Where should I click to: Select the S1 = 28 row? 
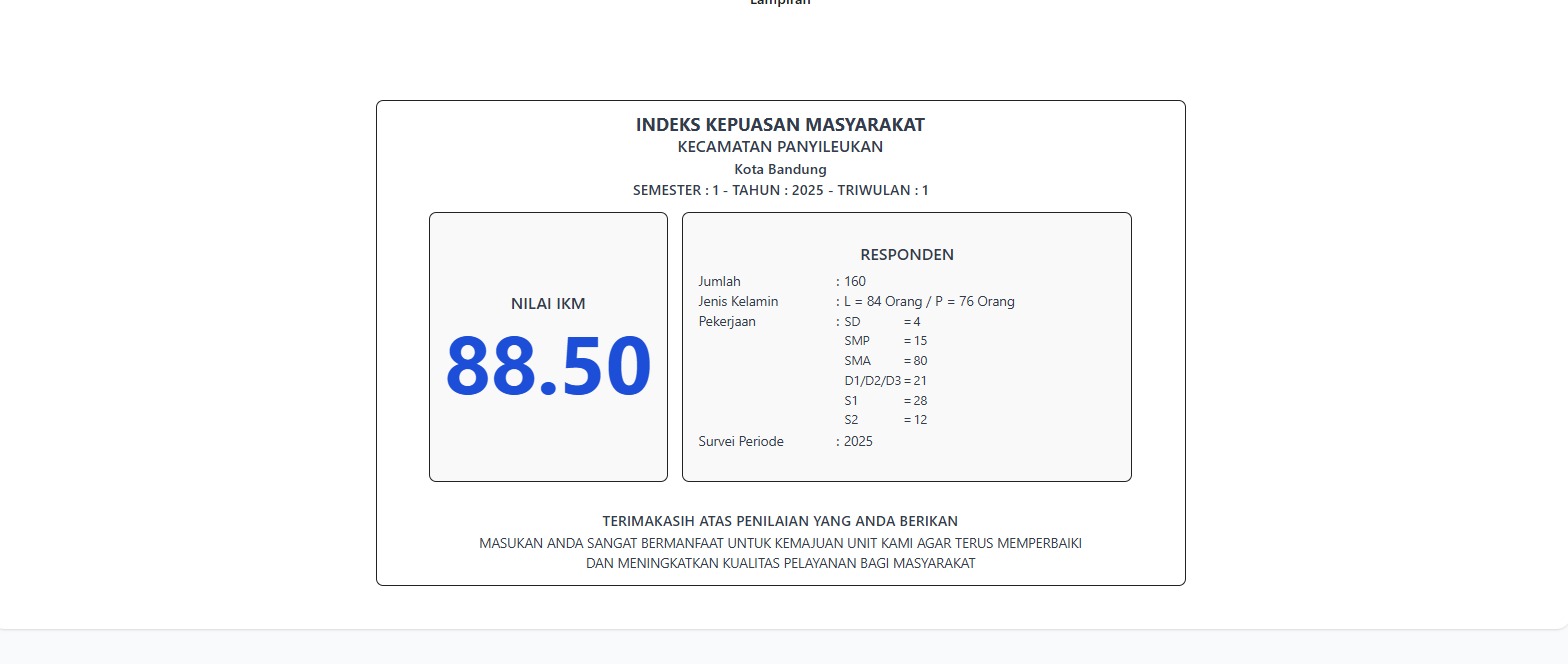[885, 401]
